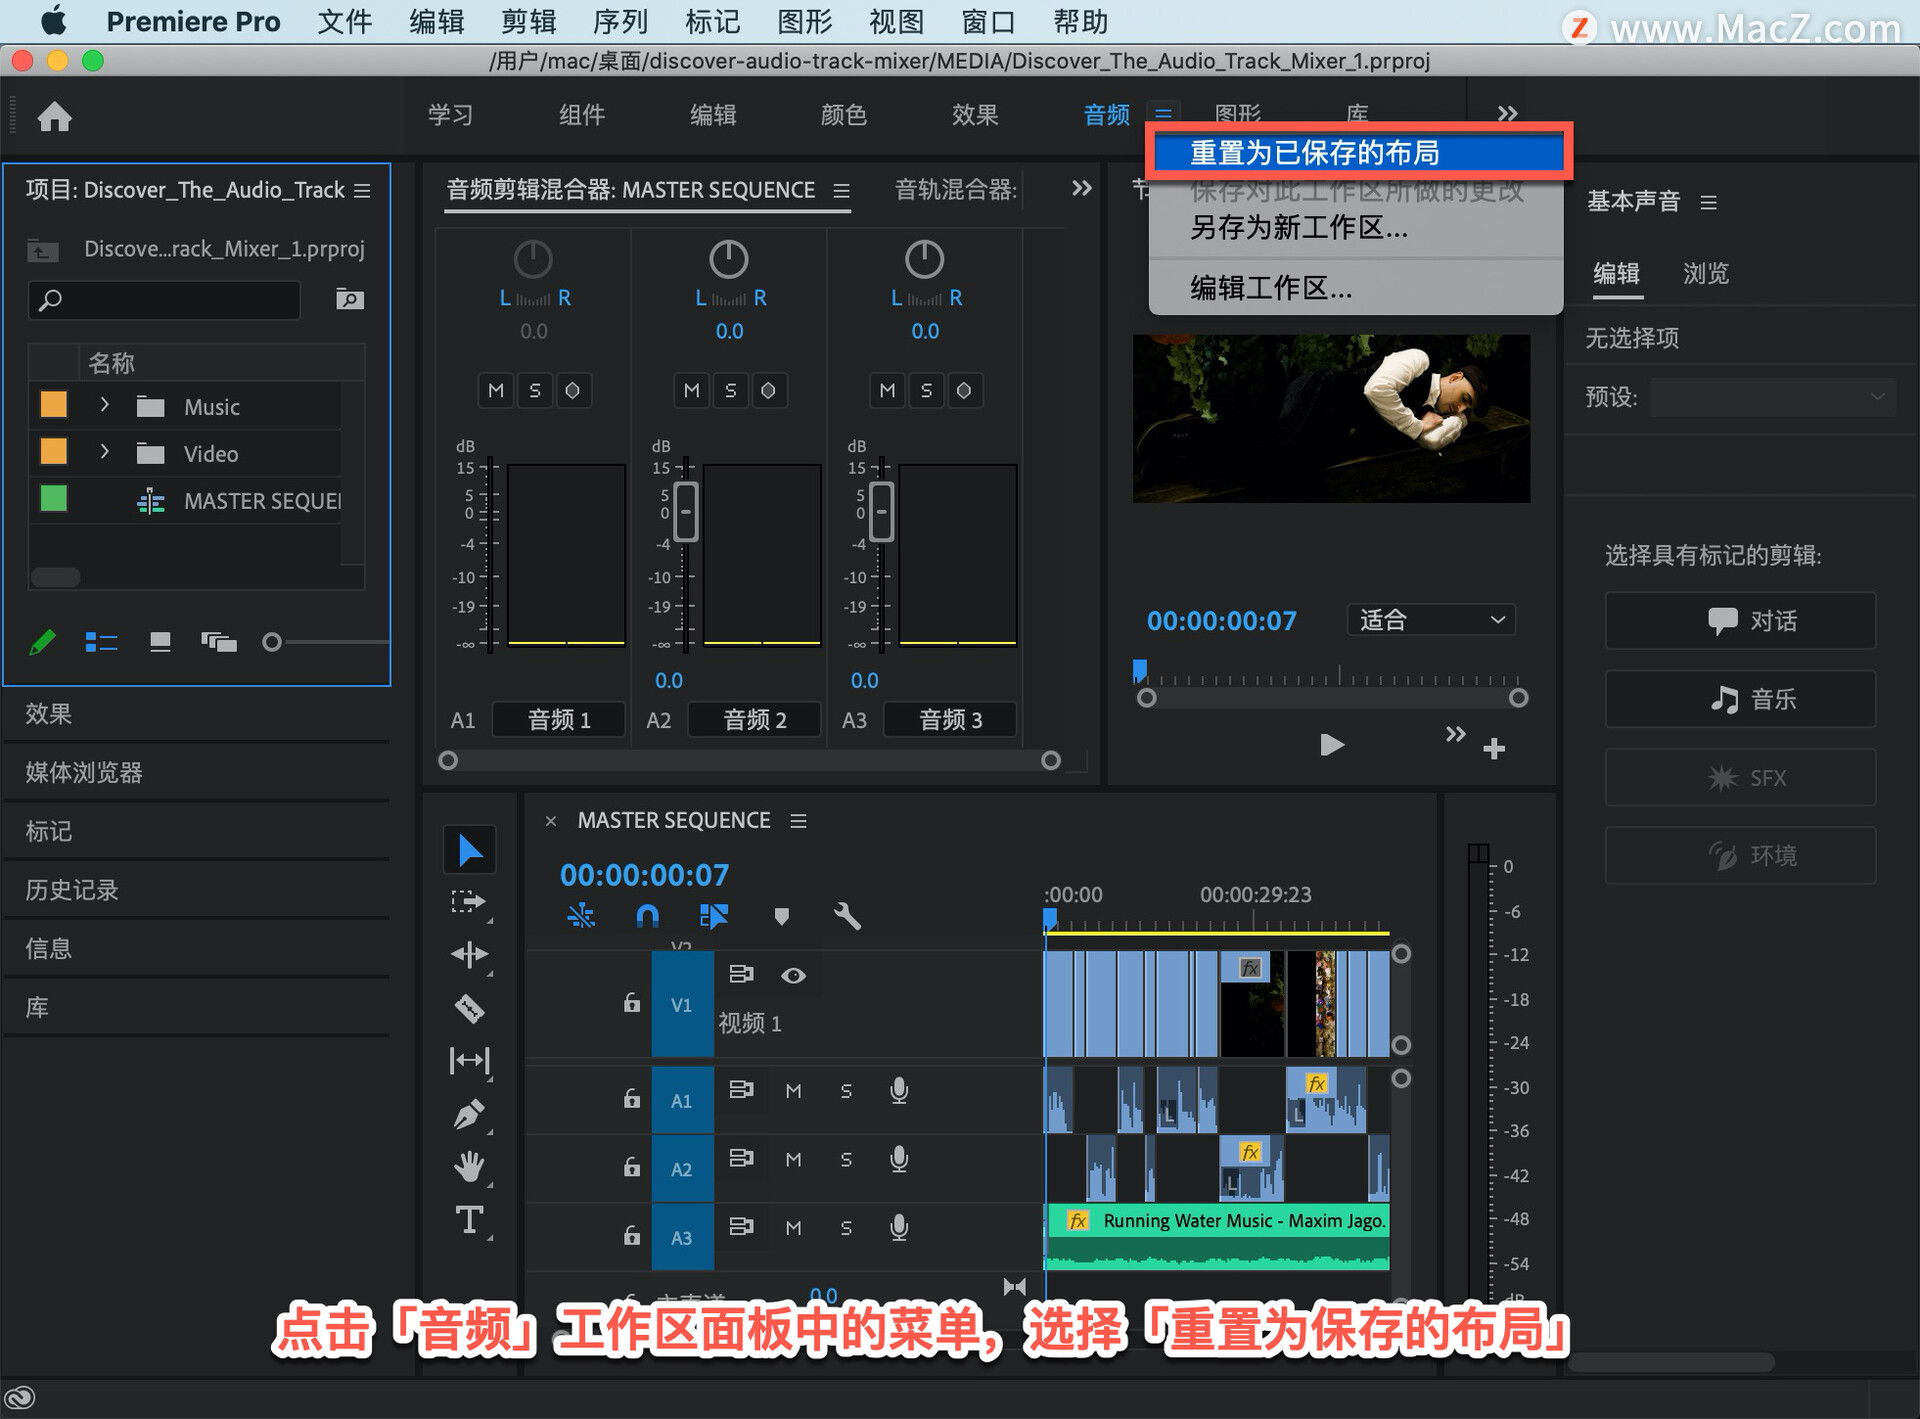
Task: Select the Razor tool in toolbar
Action: [469, 1007]
